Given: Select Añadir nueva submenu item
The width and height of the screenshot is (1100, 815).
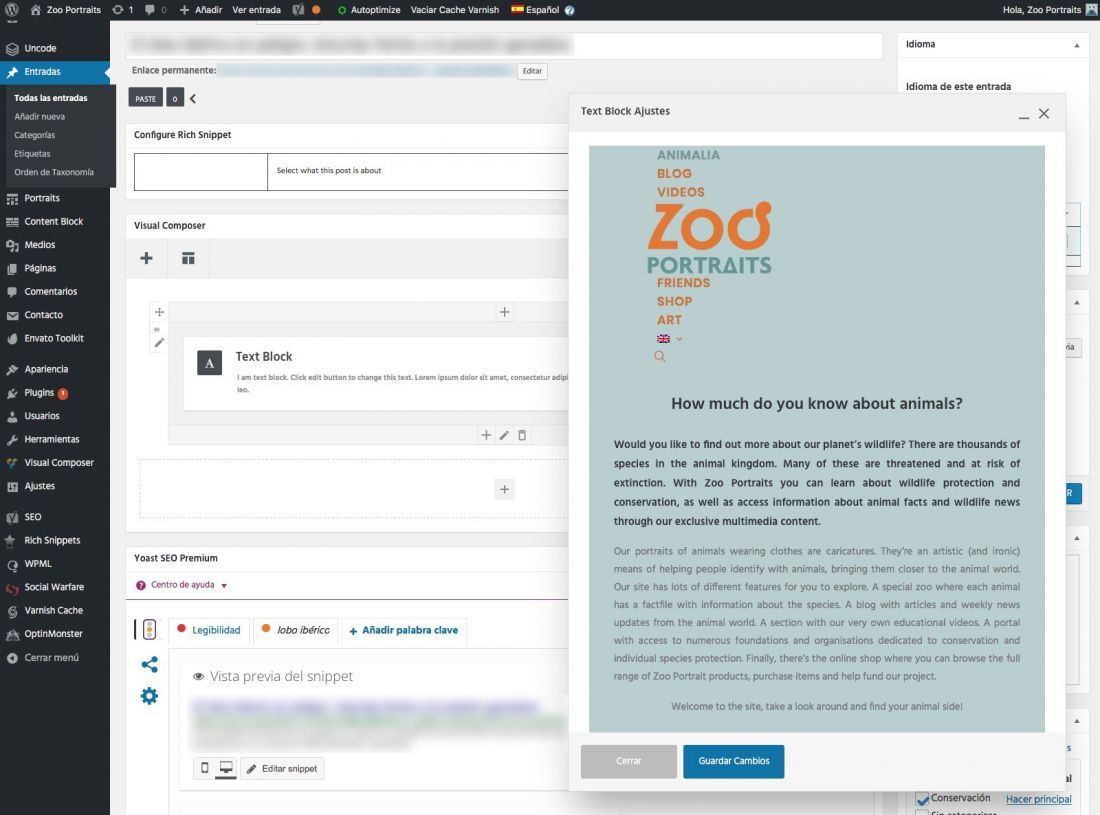Looking at the screenshot, I should (x=39, y=116).
